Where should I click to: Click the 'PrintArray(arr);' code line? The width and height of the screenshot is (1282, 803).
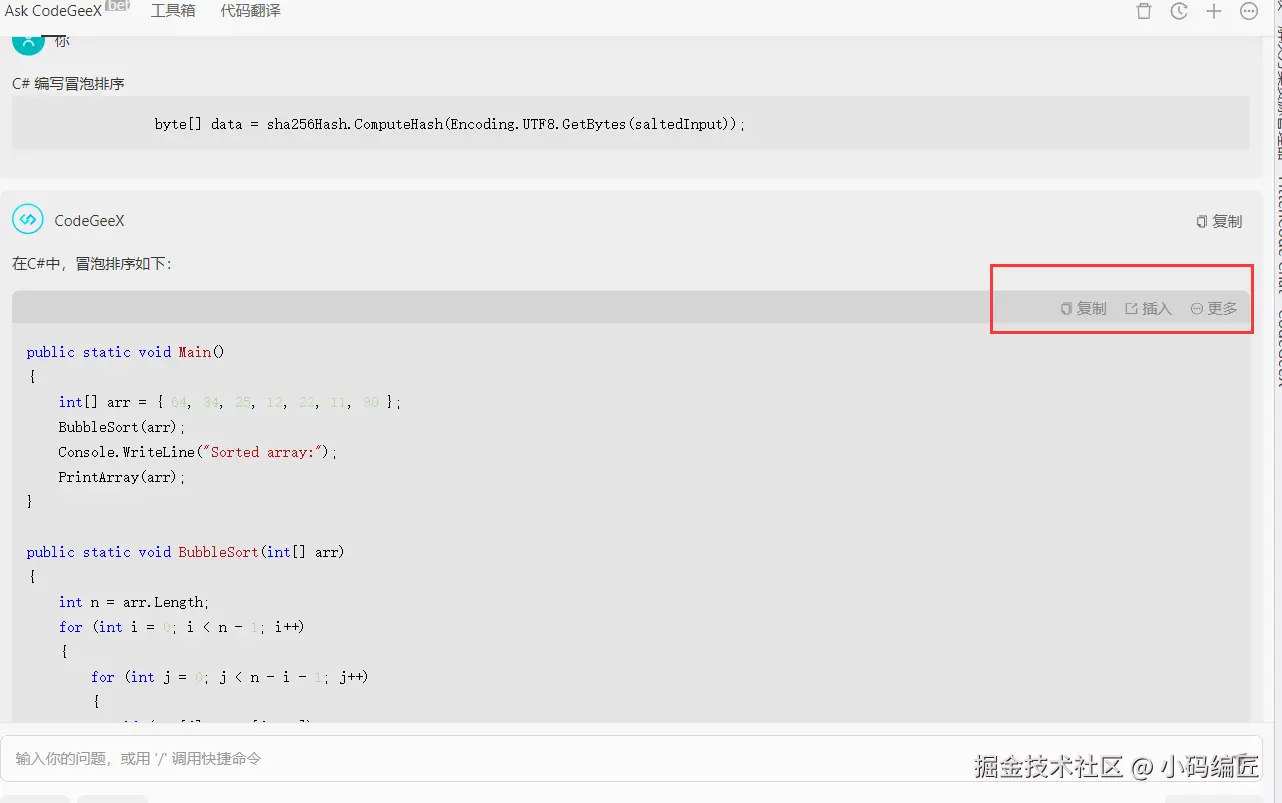pos(122,477)
